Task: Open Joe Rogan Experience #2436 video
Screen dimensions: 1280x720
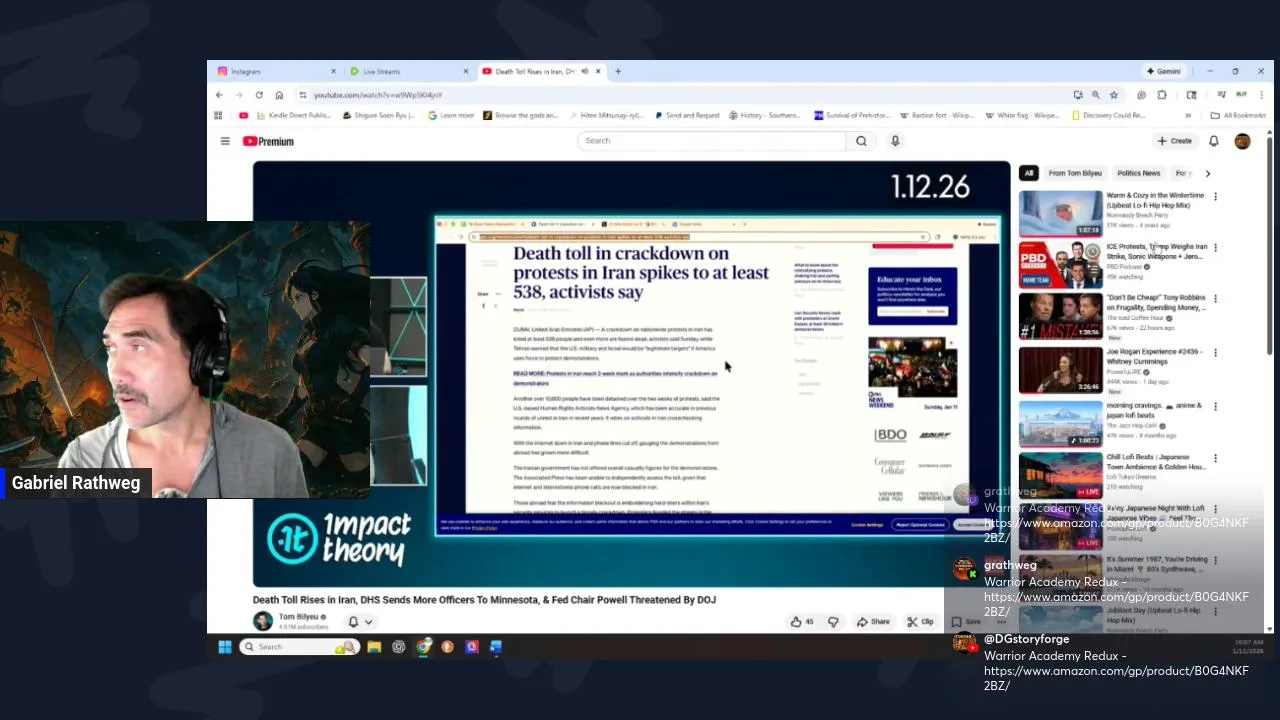Action: (x=1060, y=370)
